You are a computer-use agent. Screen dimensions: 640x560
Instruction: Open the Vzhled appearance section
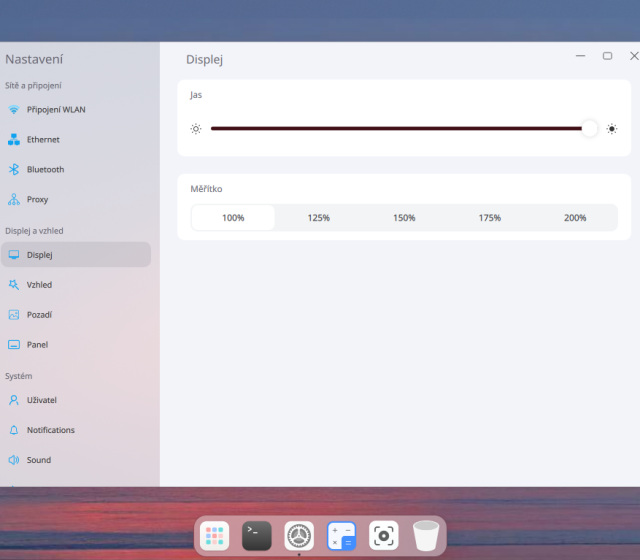pos(39,285)
